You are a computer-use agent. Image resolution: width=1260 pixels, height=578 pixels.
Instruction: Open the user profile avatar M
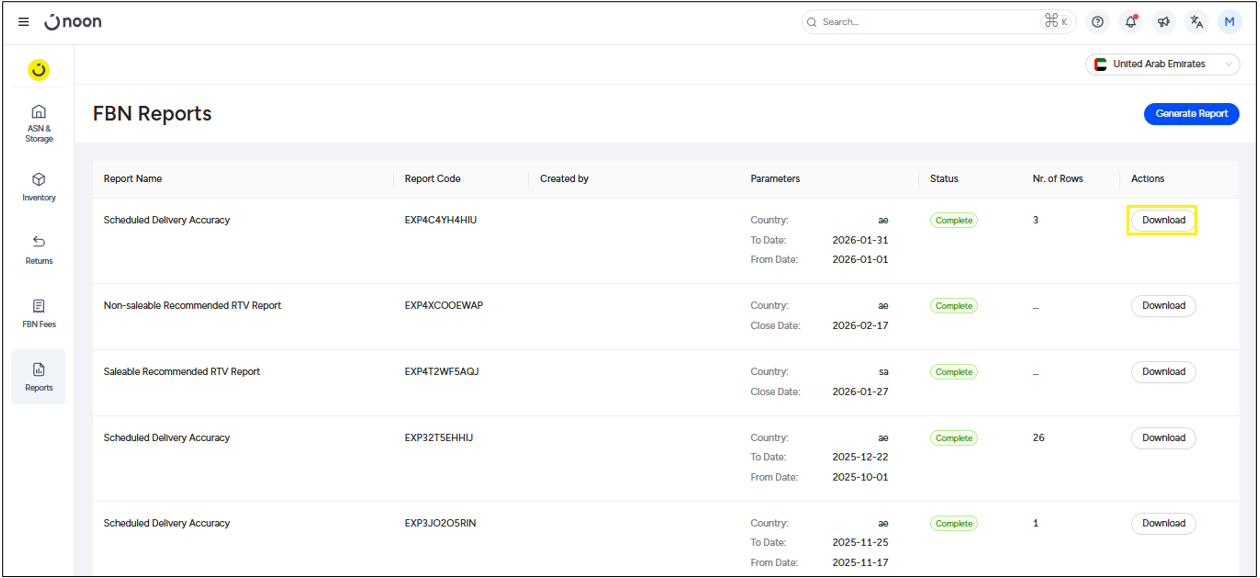(x=1229, y=22)
